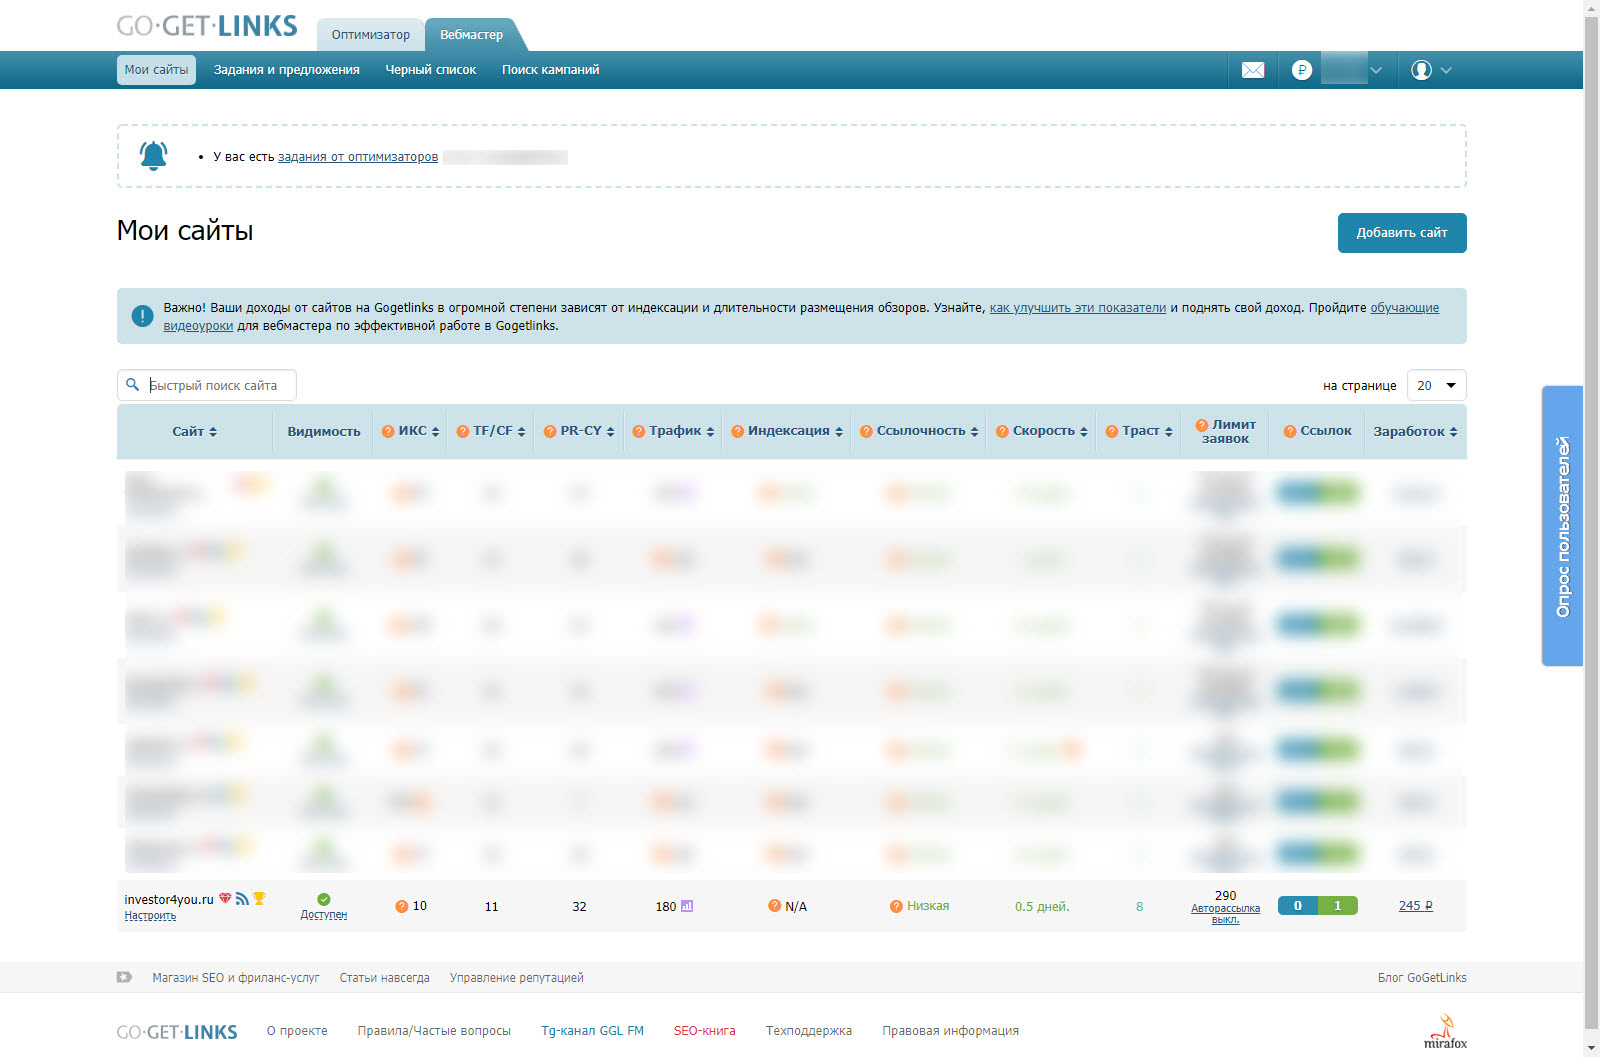1600x1057 pixels.
Task: Click the help icon next to Лимит заявок
Action: (1202, 425)
